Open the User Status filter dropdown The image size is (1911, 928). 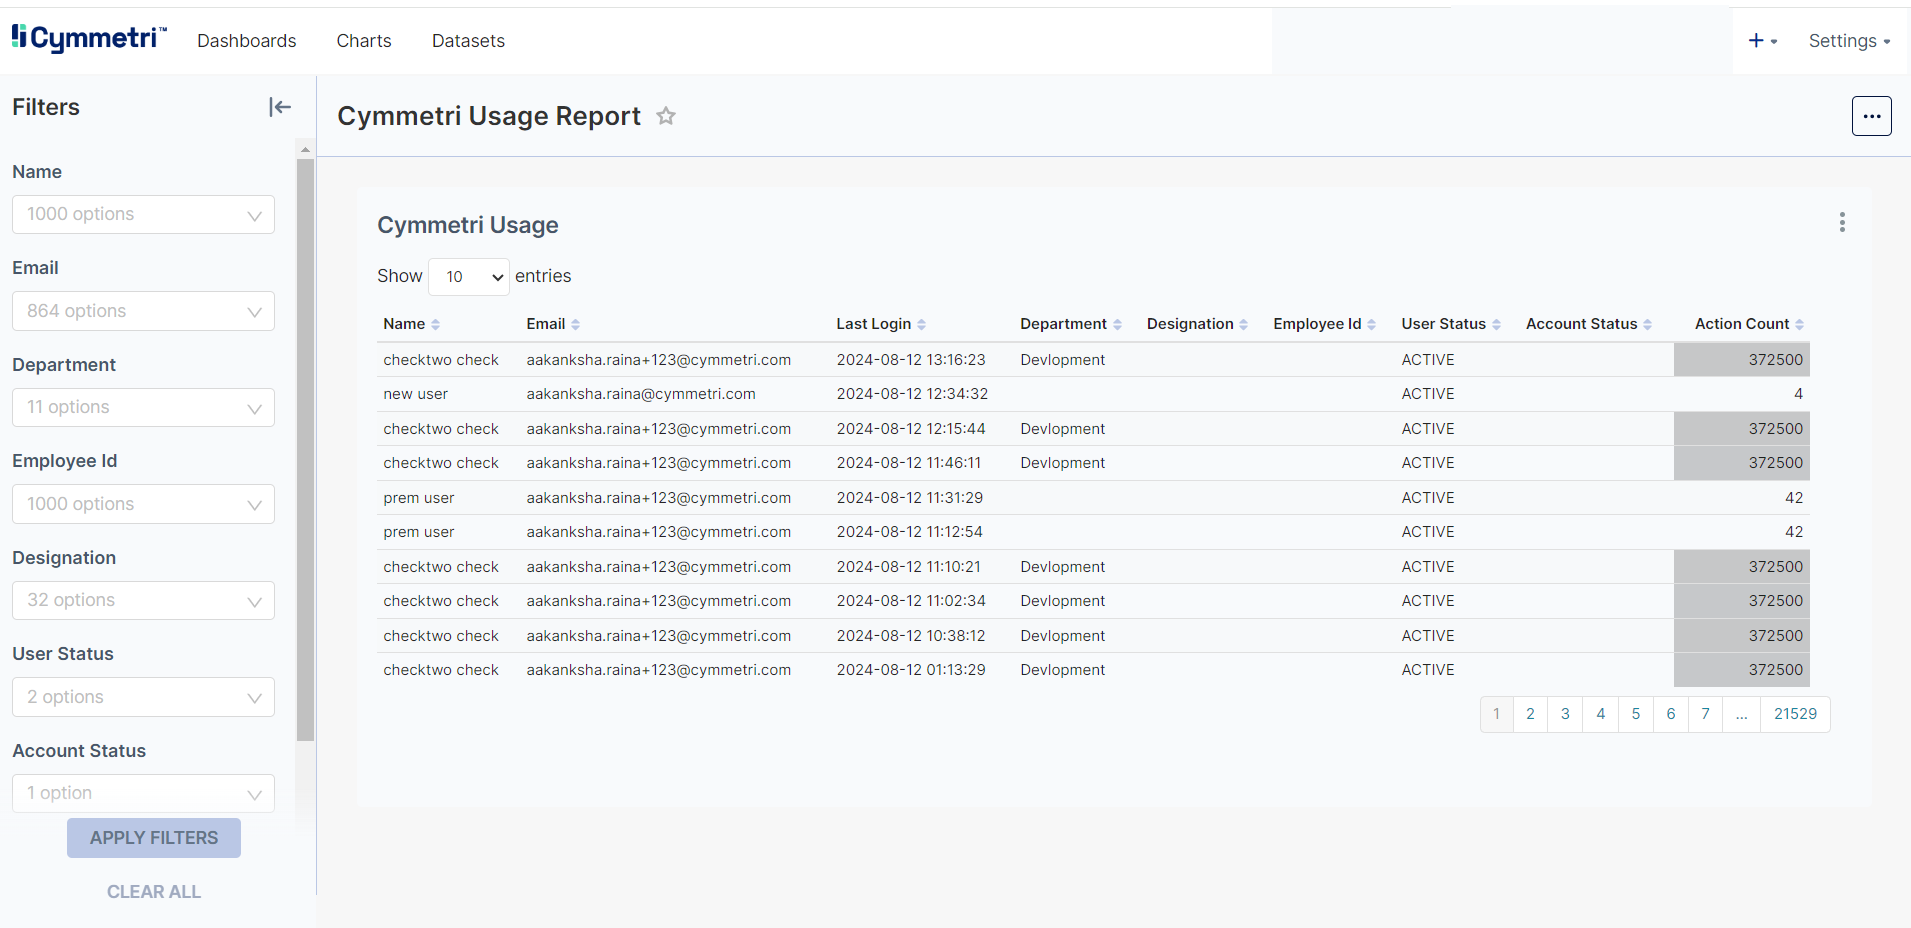[143, 697]
